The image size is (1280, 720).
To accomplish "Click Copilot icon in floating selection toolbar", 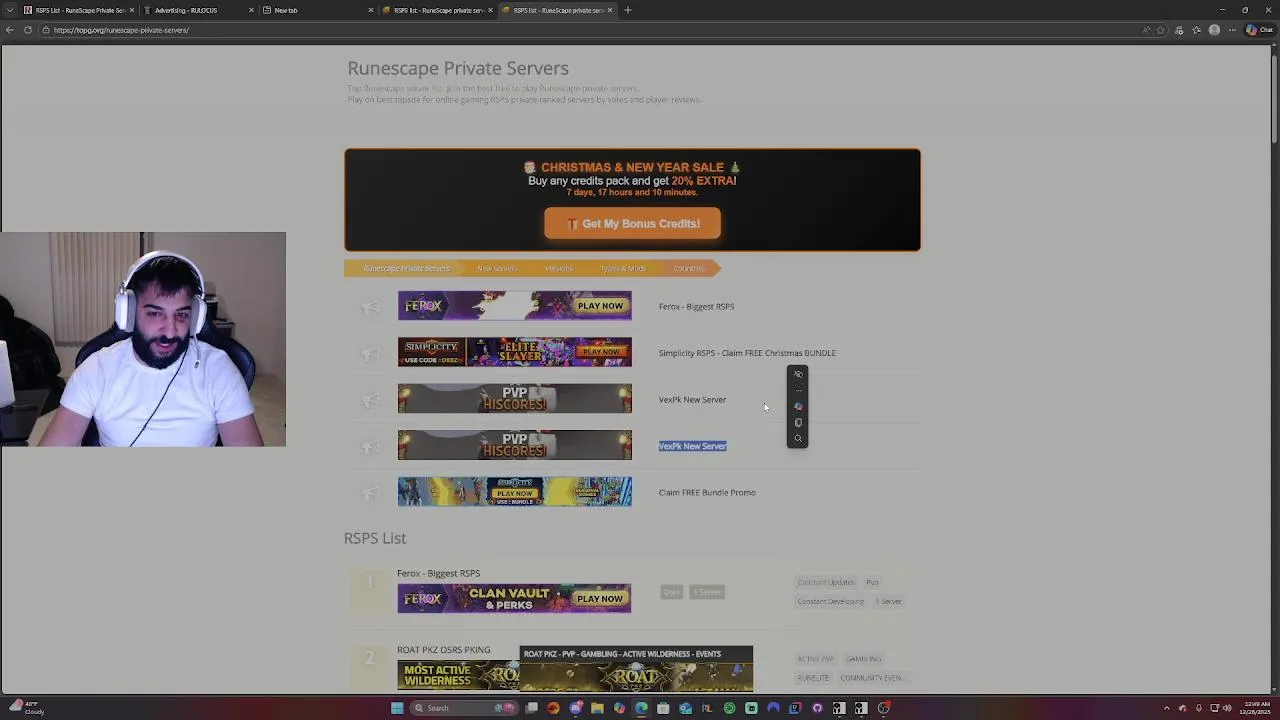I will click(798, 406).
